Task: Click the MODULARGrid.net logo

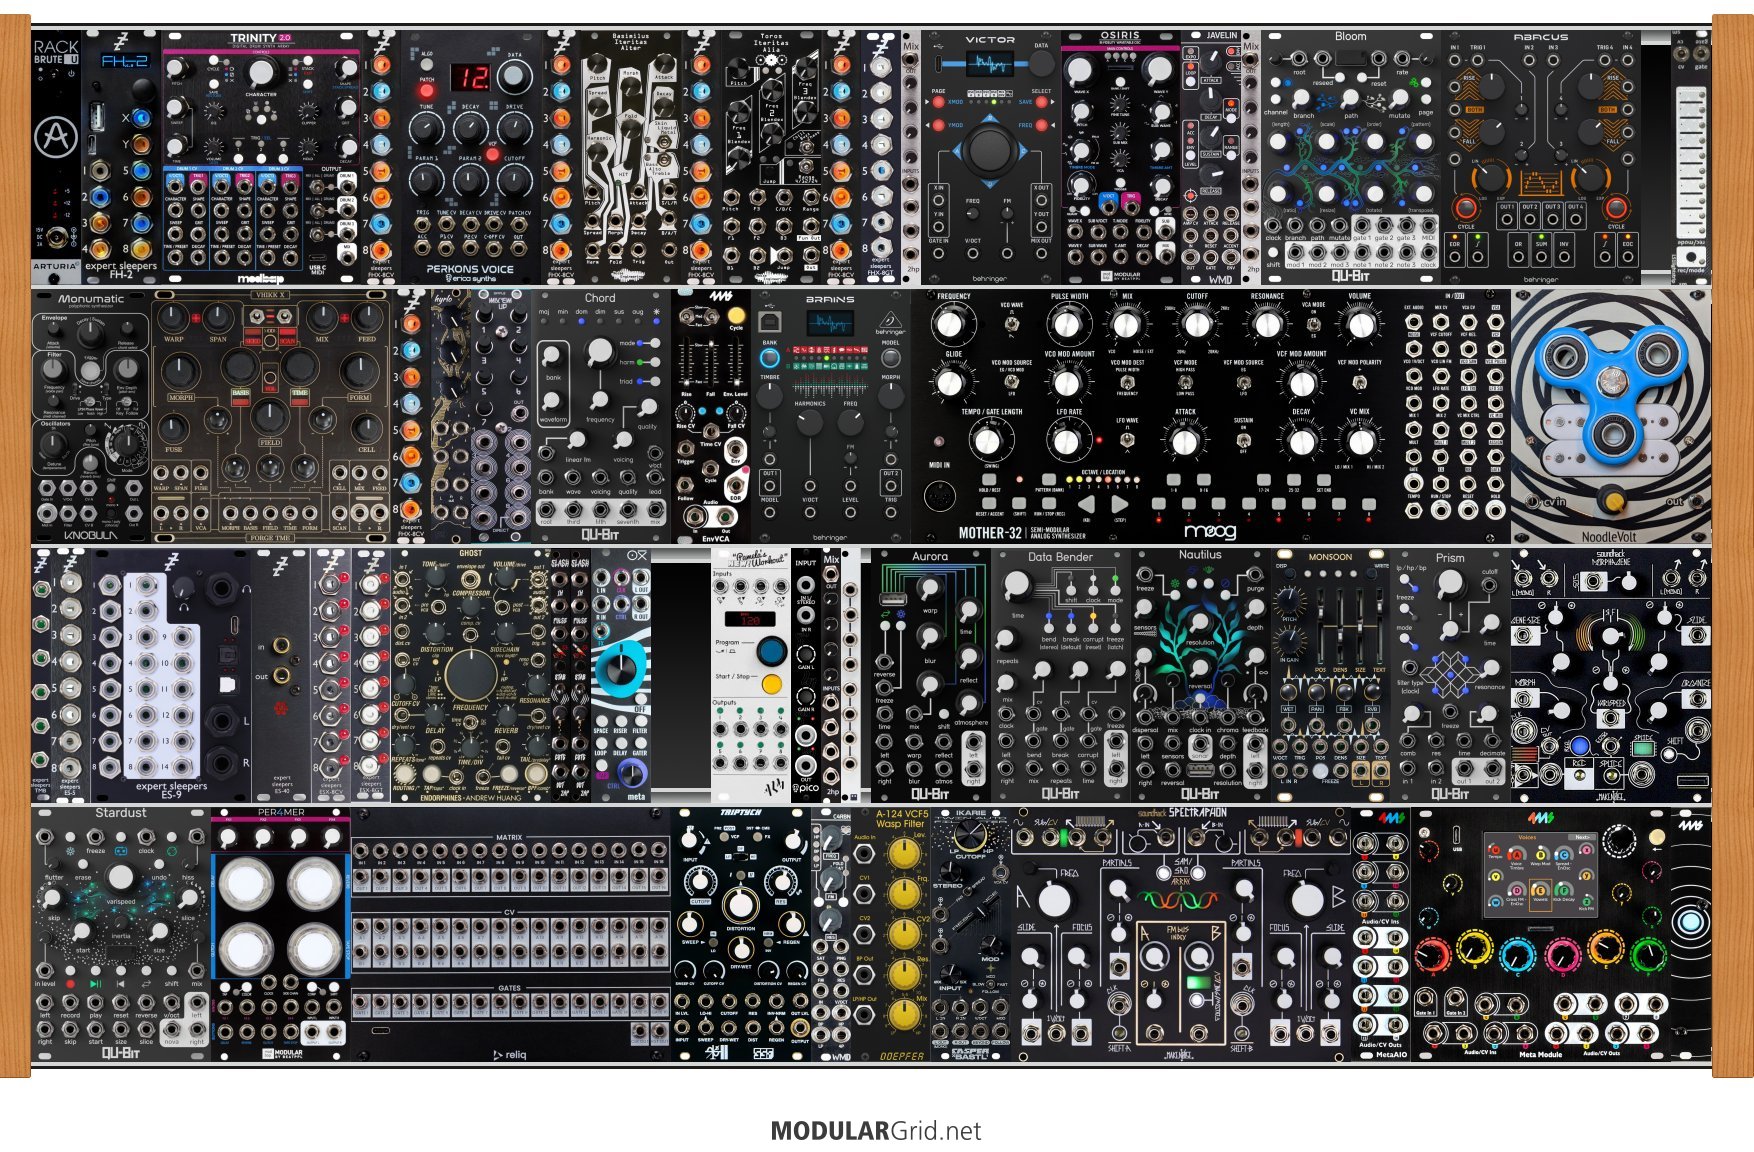Action: 876,1131
